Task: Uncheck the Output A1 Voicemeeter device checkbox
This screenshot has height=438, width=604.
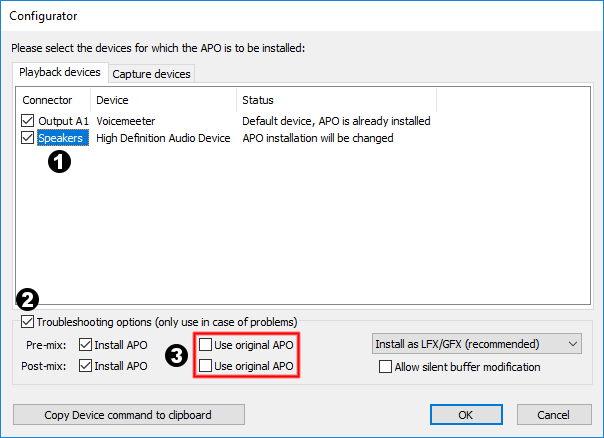Action: [x=27, y=121]
